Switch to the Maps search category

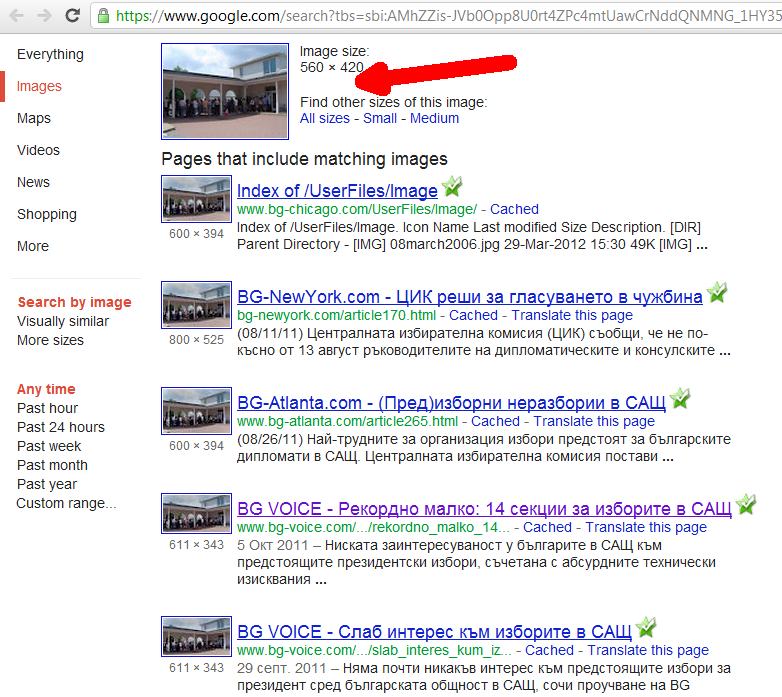[34, 118]
